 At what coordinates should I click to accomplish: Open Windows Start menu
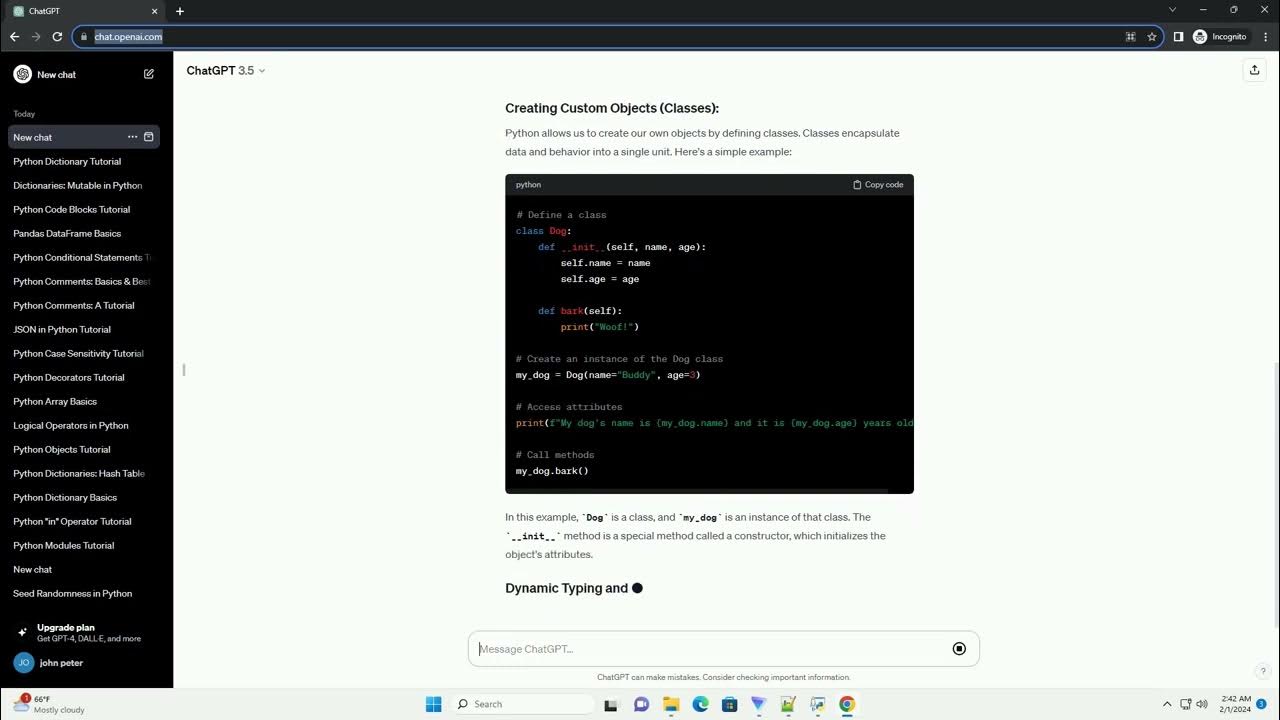click(x=433, y=704)
